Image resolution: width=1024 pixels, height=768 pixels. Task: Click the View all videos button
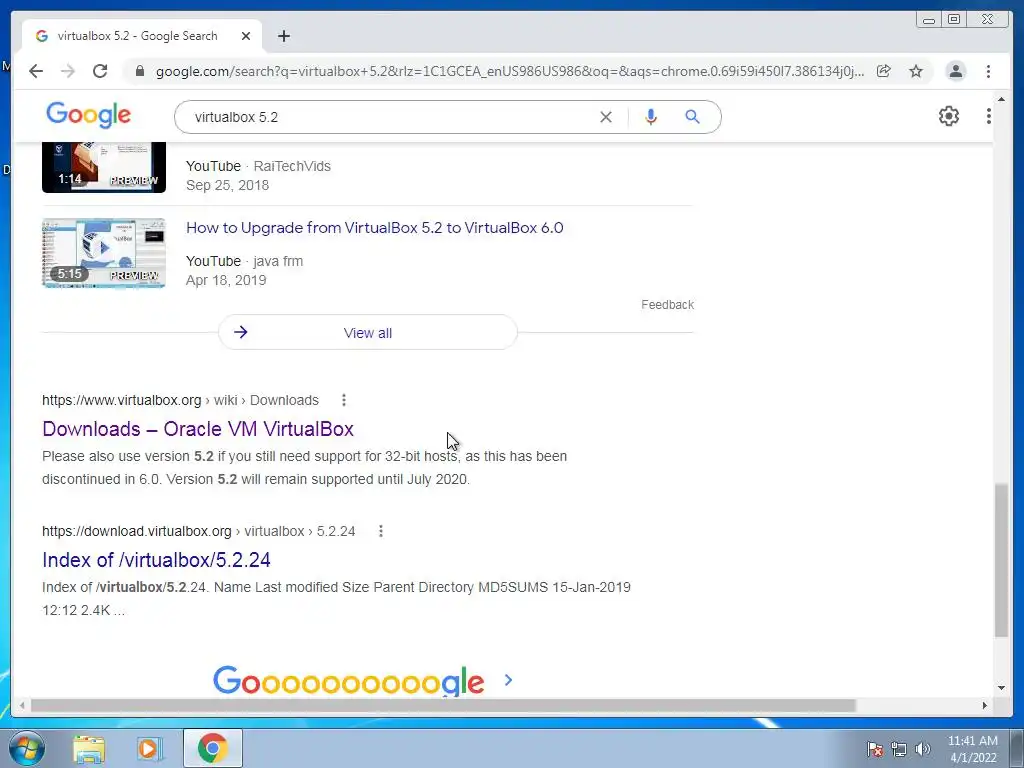[368, 332]
